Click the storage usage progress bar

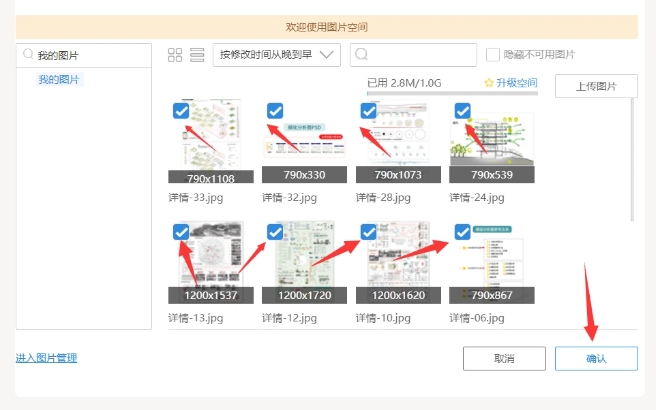(452, 93)
